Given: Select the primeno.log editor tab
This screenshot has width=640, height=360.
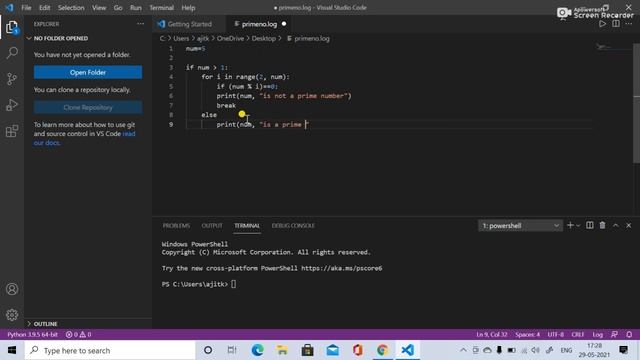Looking at the screenshot, I should (x=259, y=24).
